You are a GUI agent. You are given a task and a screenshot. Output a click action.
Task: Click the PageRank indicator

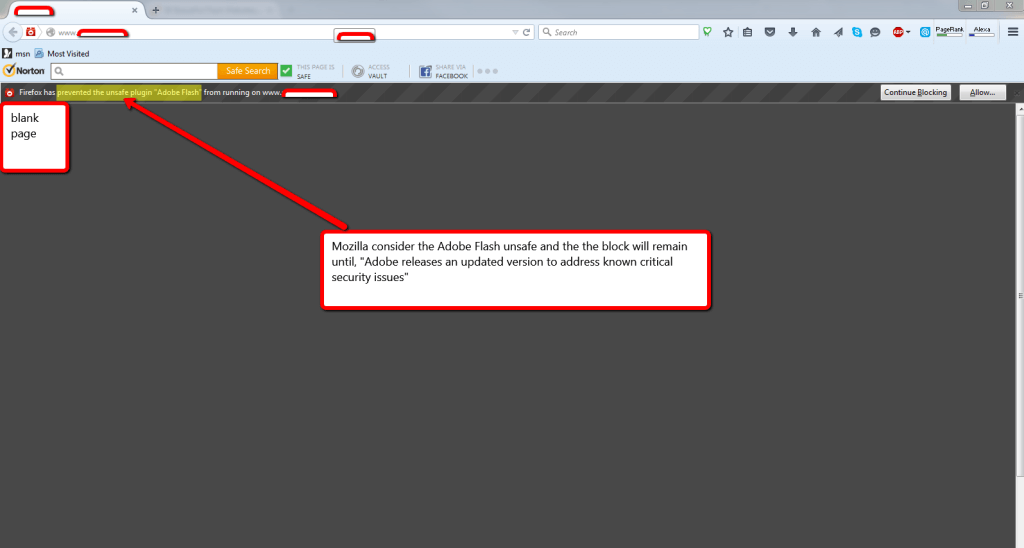(950, 31)
